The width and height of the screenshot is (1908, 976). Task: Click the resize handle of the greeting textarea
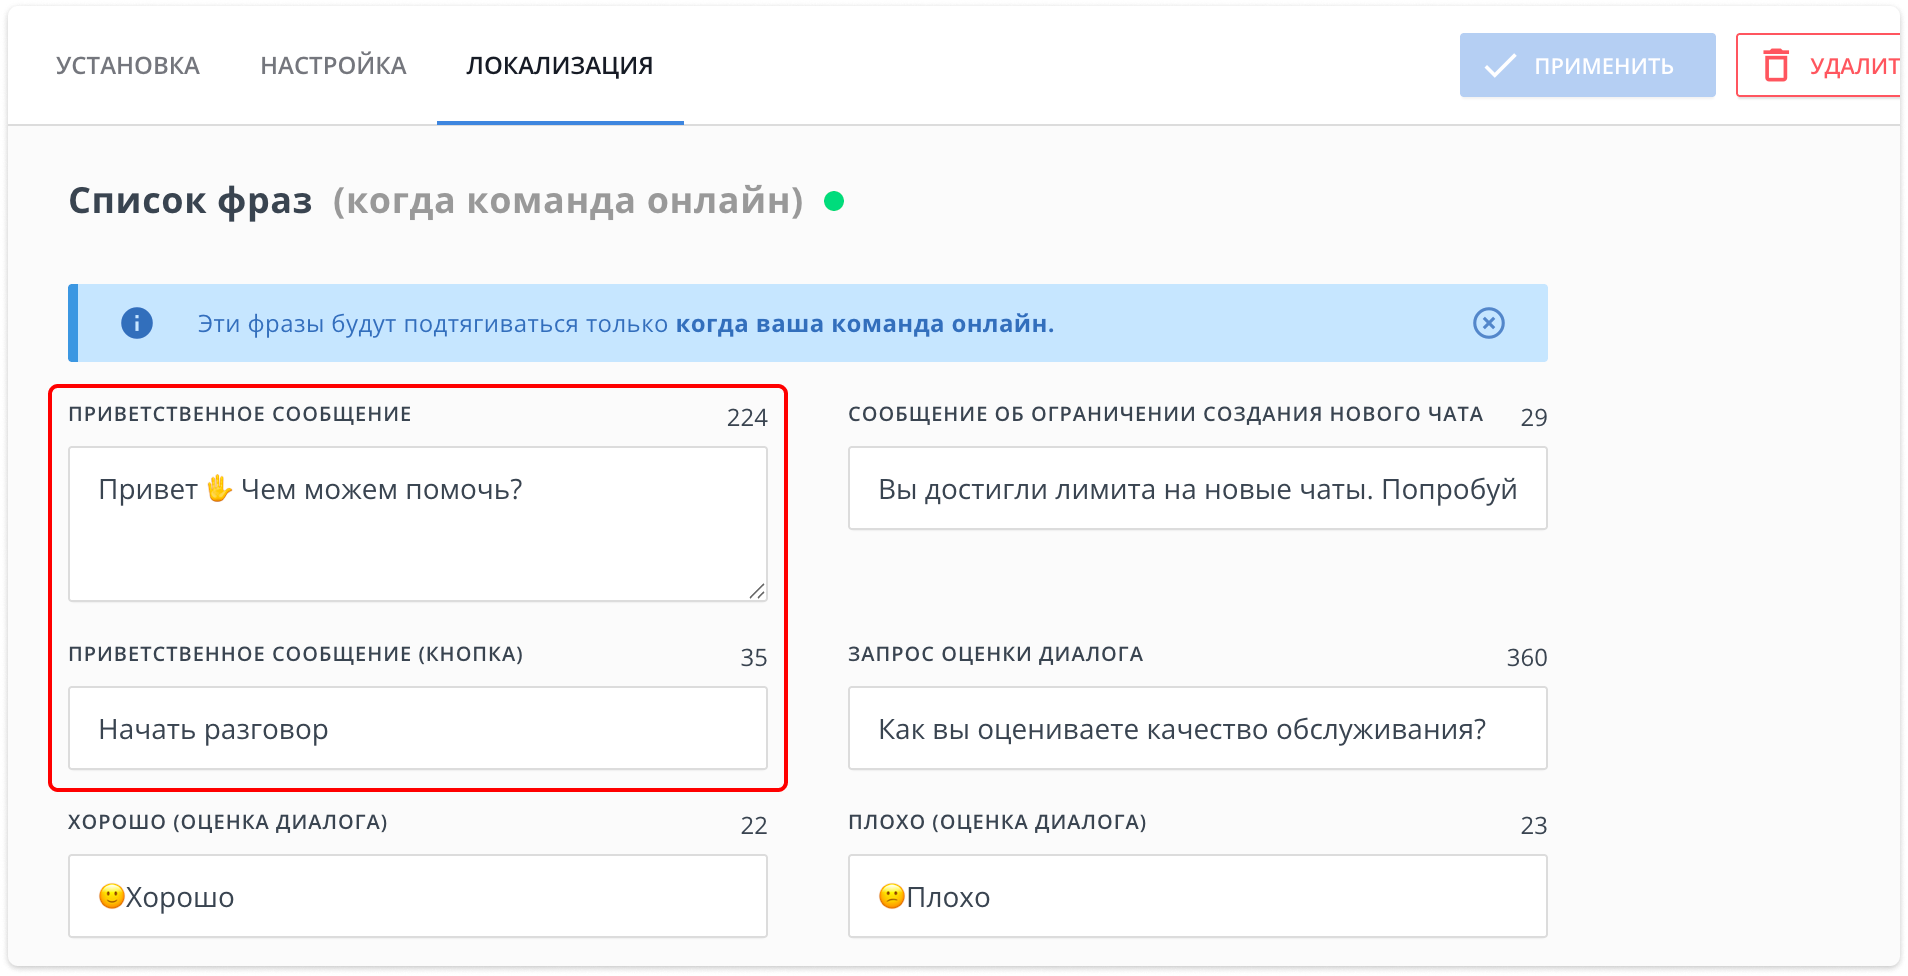(x=758, y=590)
